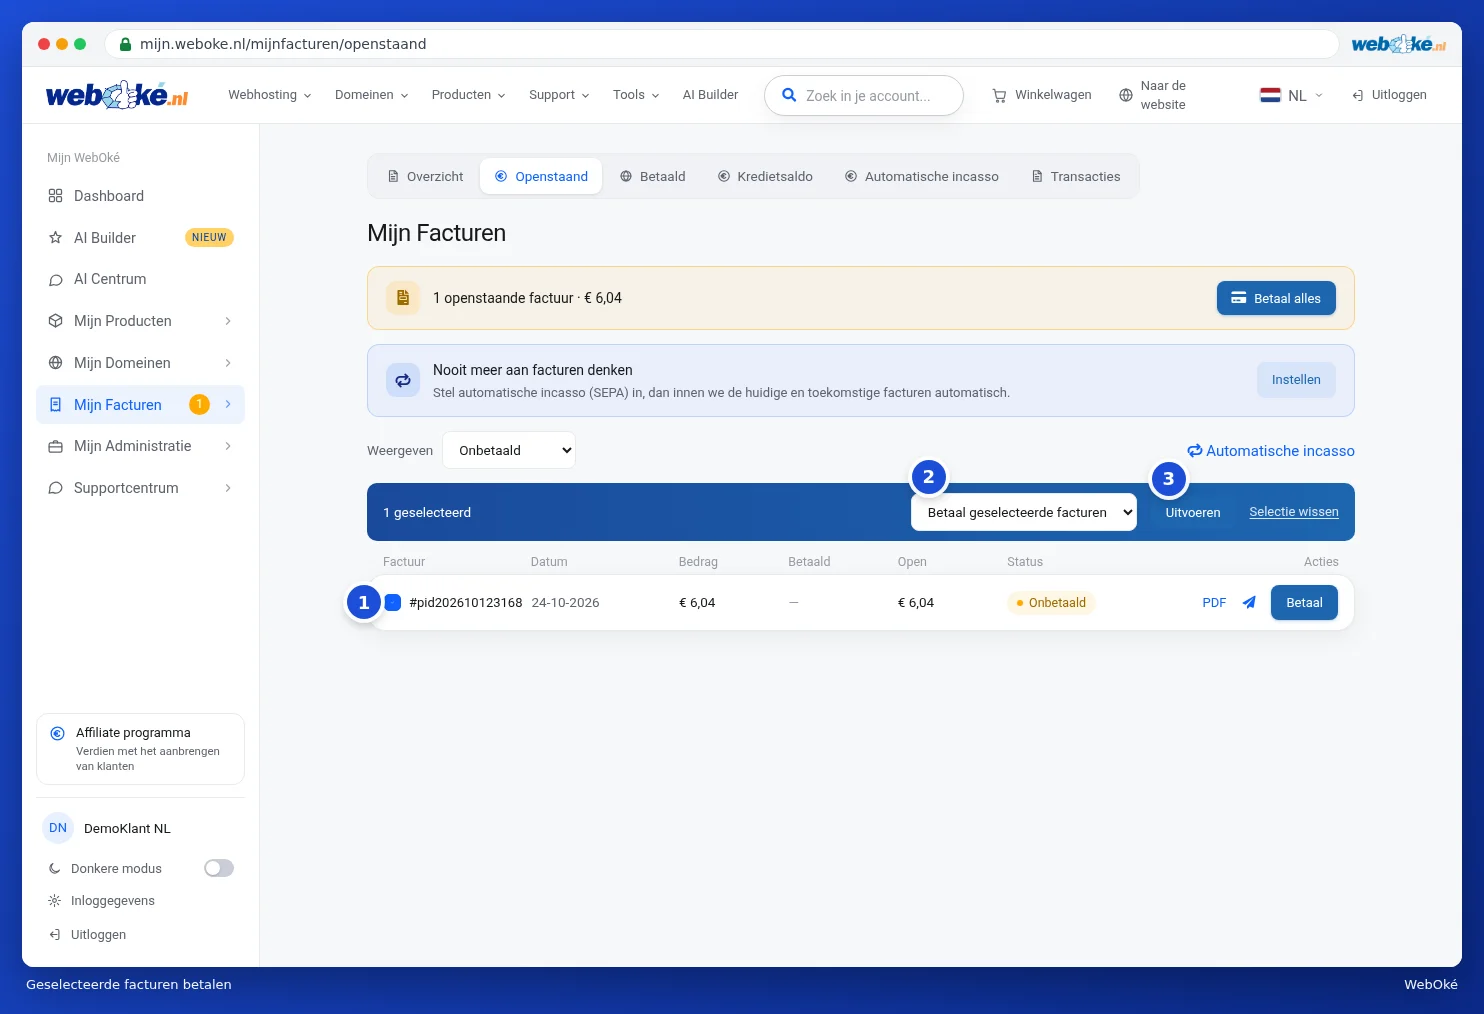Uncheck the invoice #pid202610123168 checkbox

click(393, 602)
